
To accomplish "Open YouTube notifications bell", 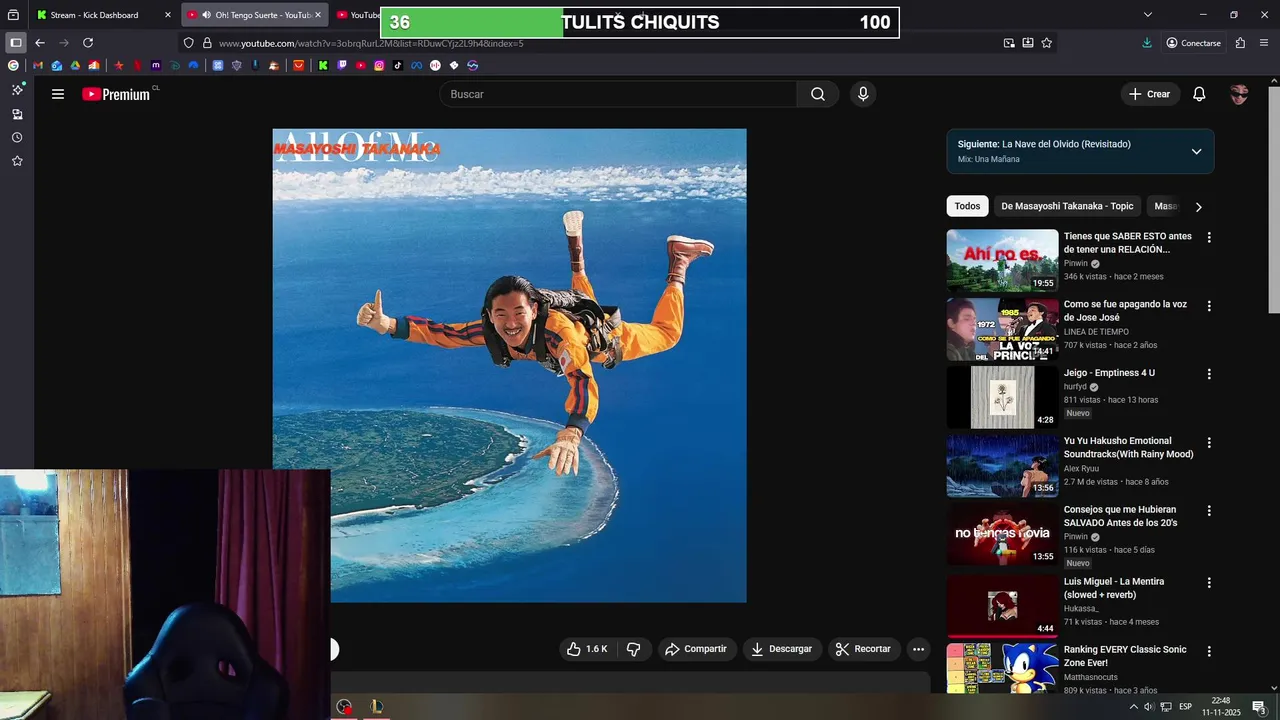I will click(x=1199, y=94).
